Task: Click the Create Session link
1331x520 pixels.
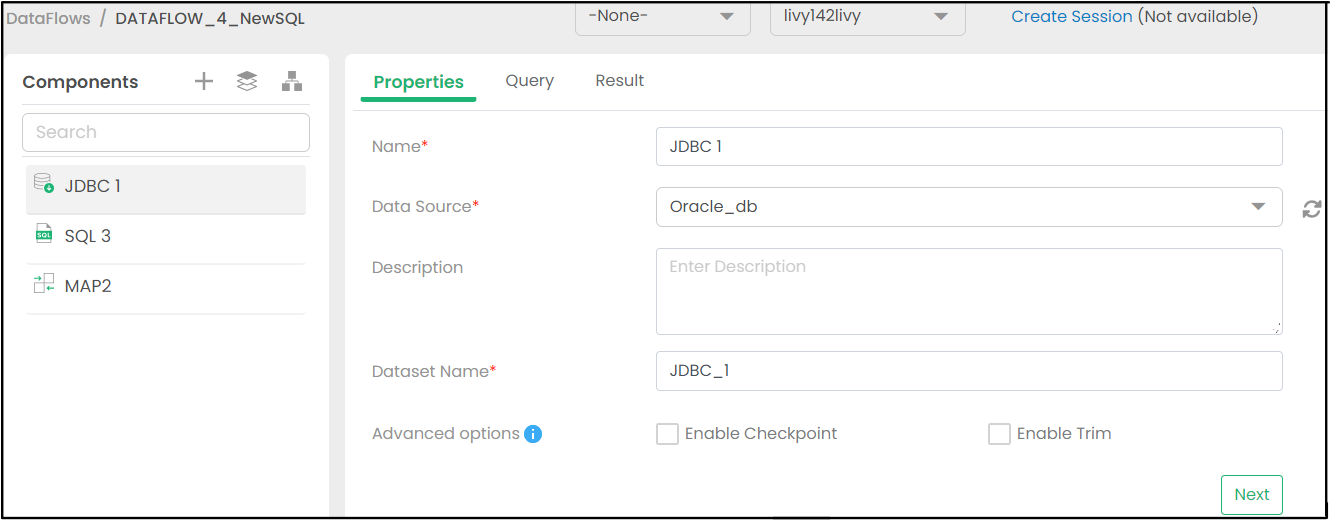Action: [1071, 17]
